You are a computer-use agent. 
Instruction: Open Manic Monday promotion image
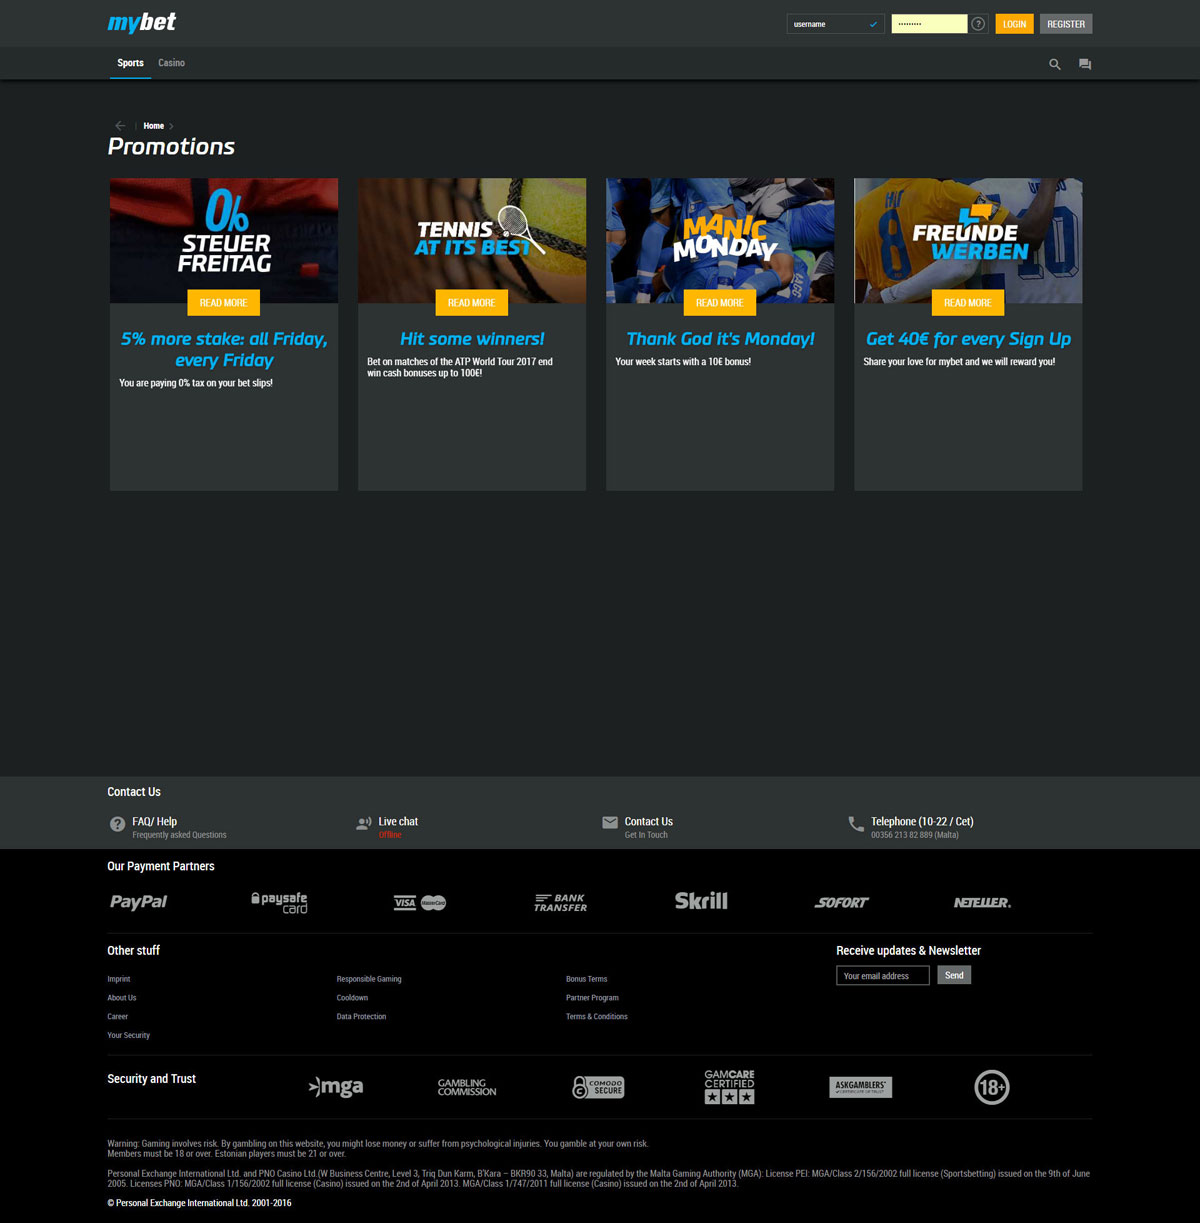pos(720,241)
